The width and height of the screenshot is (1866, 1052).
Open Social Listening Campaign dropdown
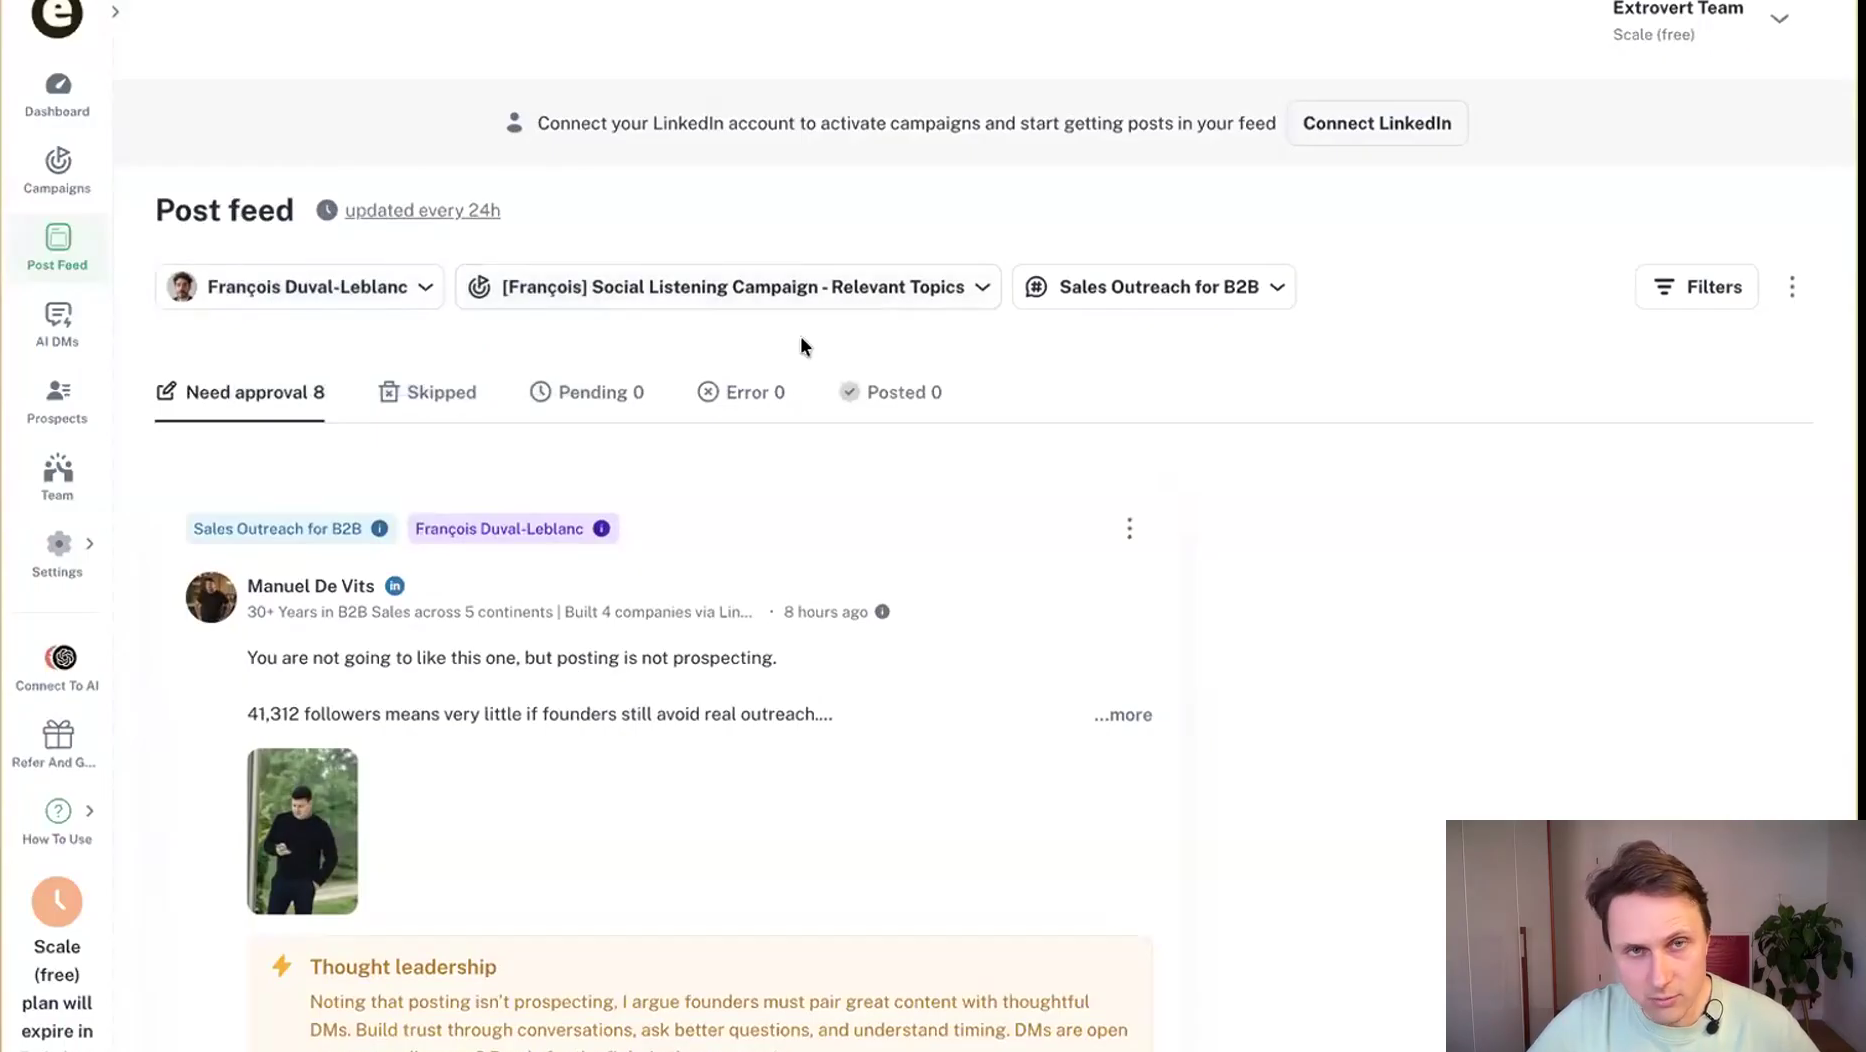point(728,287)
